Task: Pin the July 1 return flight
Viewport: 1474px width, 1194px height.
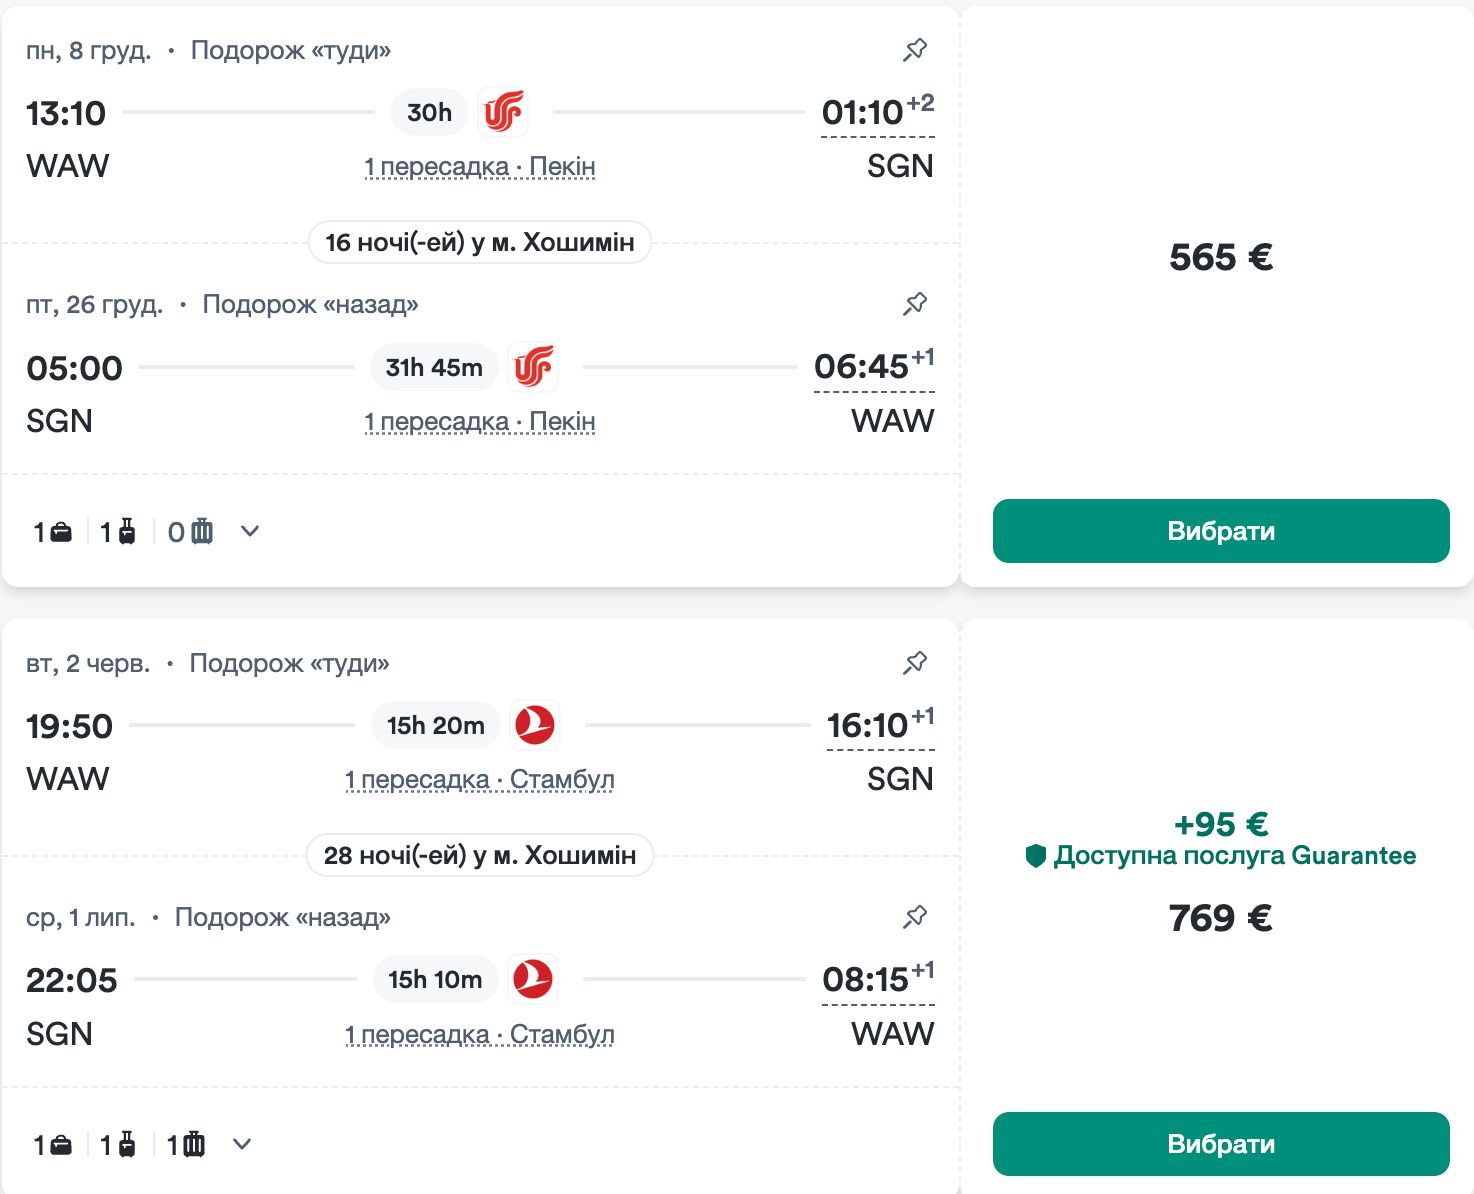Action: coord(914,917)
